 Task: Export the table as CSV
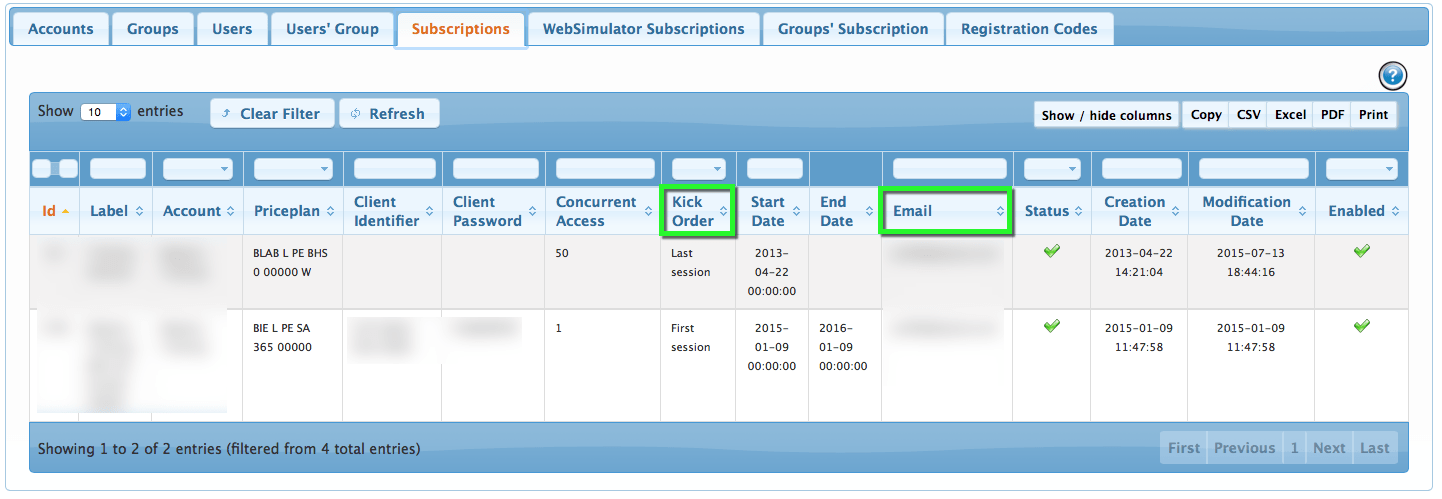[x=1249, y=115]
